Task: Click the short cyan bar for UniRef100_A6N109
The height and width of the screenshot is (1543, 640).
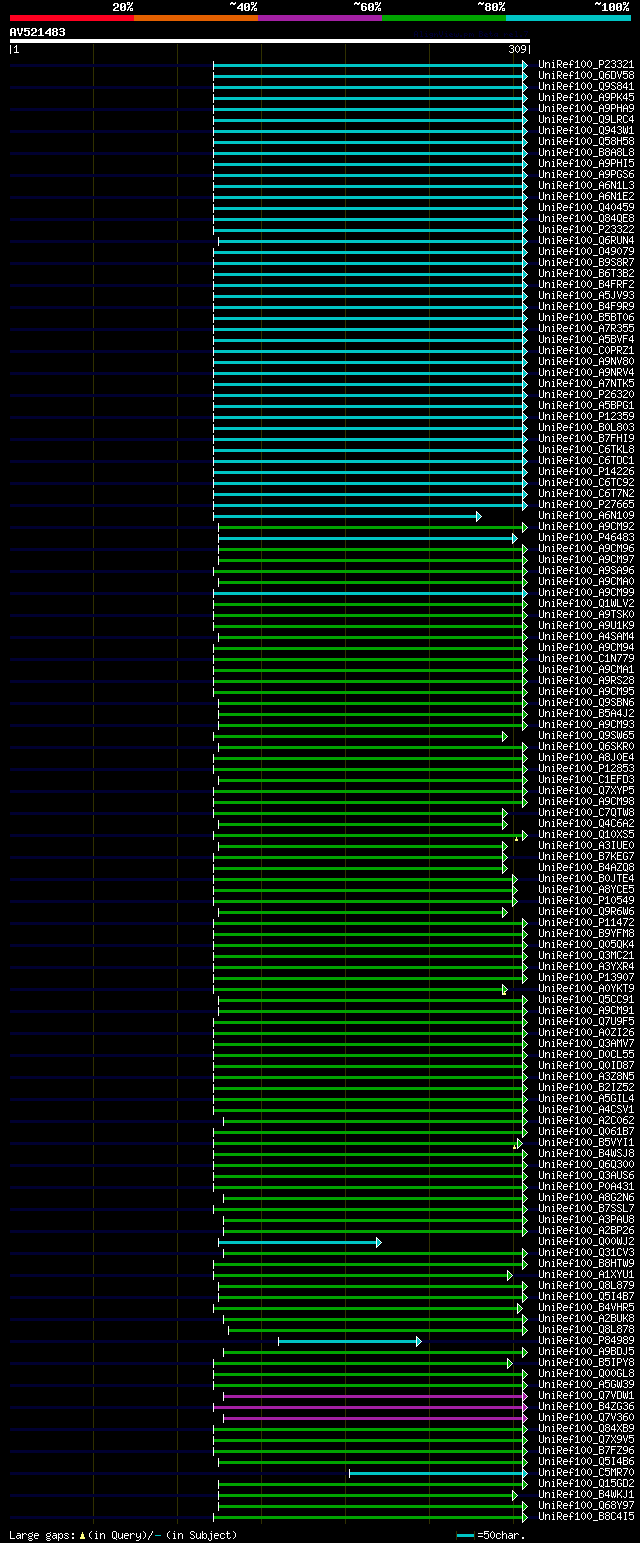Action: (347, 516)
